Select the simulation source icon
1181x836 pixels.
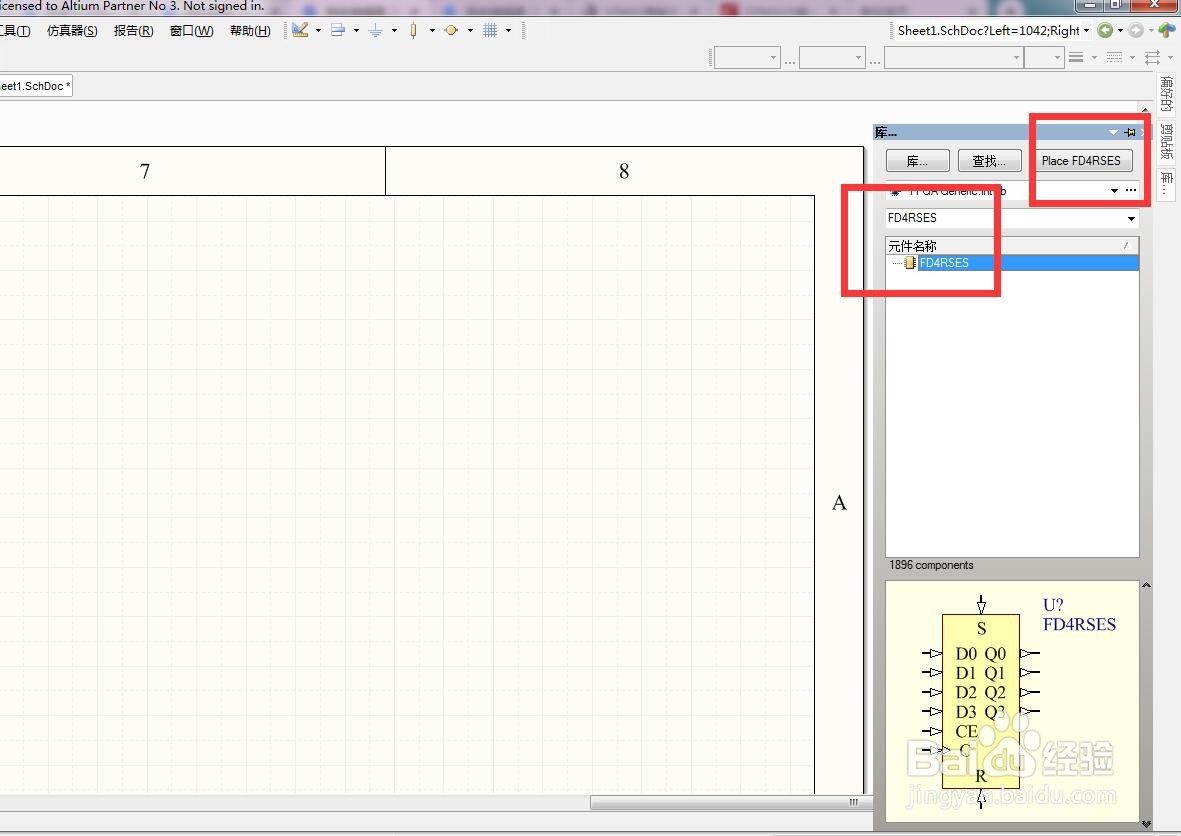[451, 30]
